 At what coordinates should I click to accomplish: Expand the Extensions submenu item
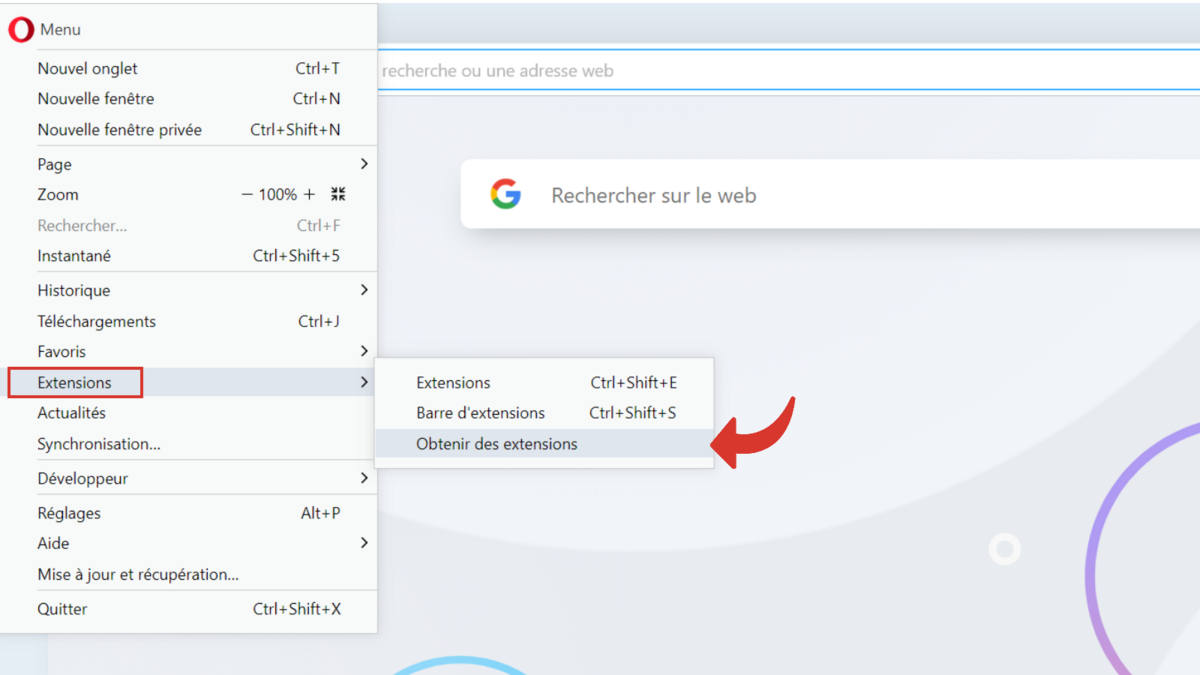click(x=189, y=382)
